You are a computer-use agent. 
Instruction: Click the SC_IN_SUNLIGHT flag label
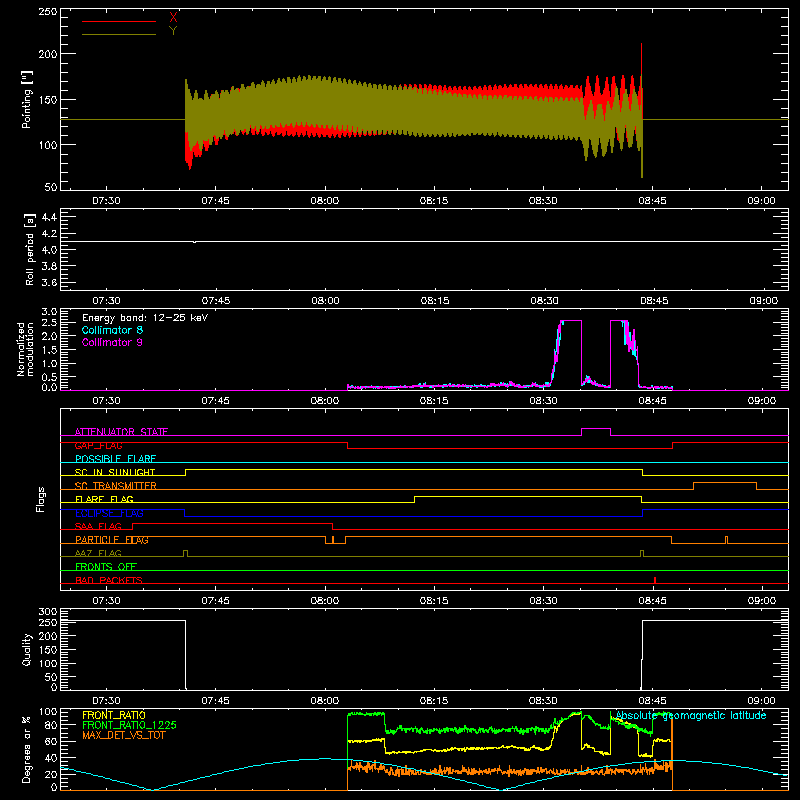point(115,472)
